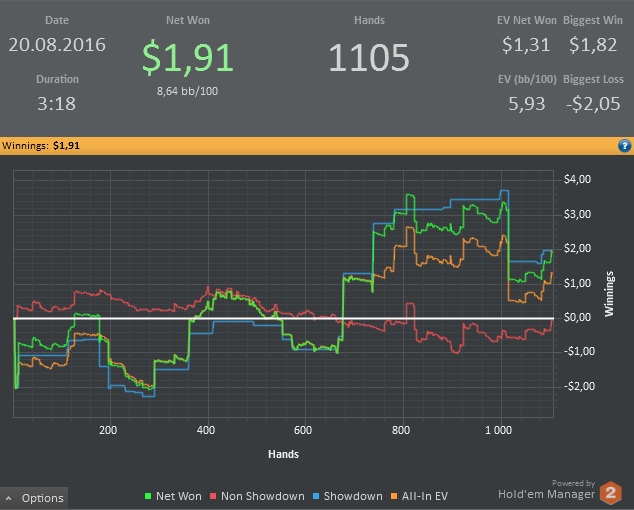Click the Date header label
634x510 pixels.
[57, 20]
